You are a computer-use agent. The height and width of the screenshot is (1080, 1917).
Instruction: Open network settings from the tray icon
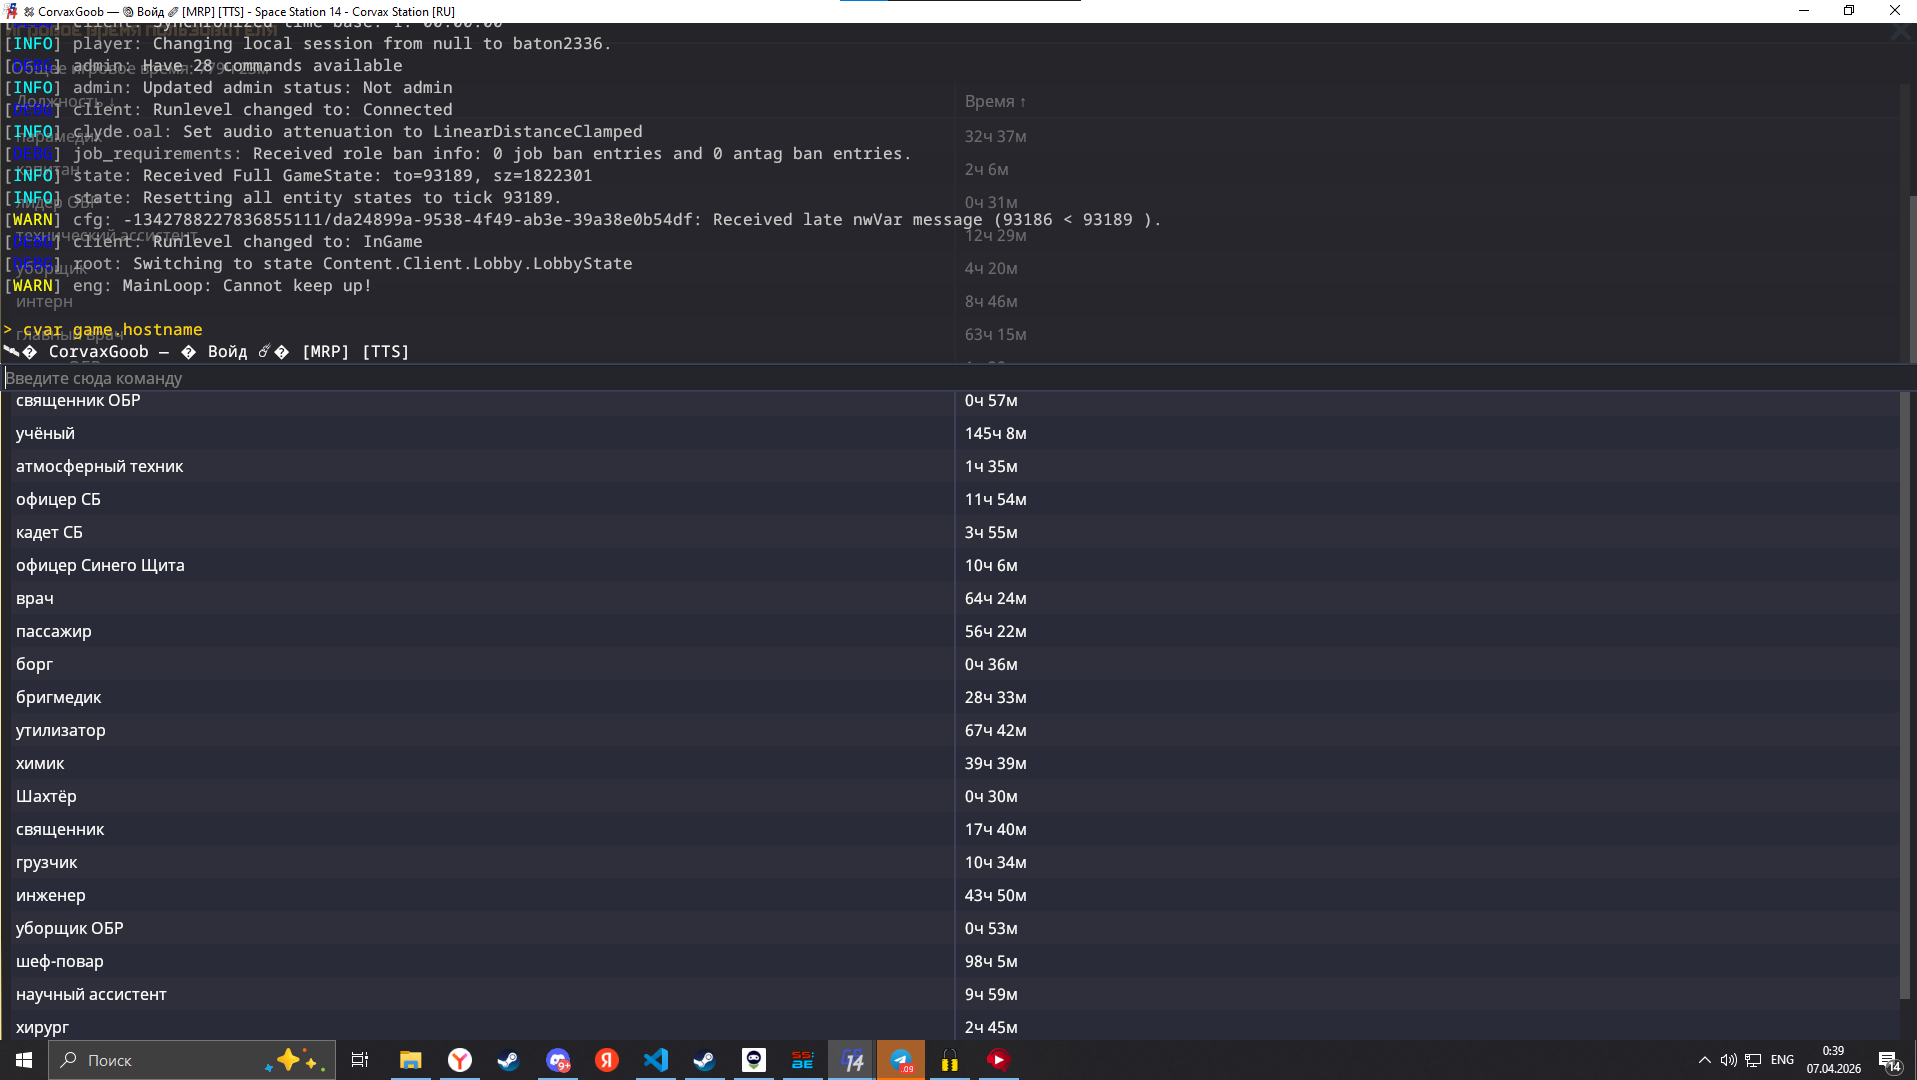1753,1060
